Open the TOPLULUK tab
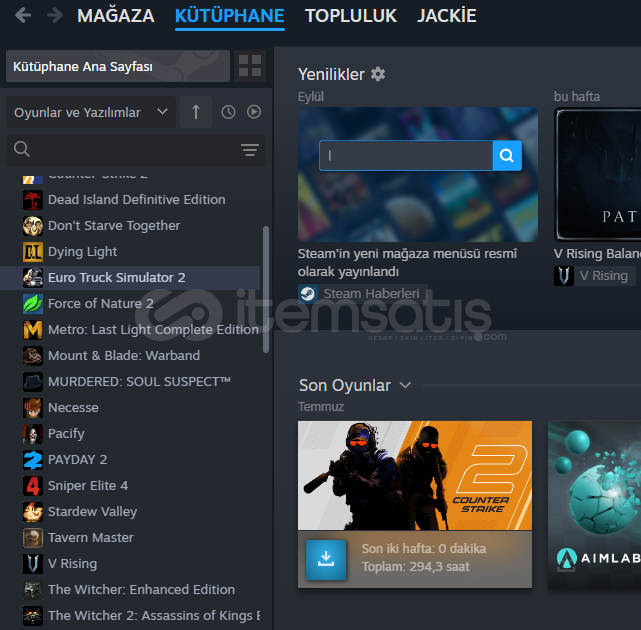 351,16
